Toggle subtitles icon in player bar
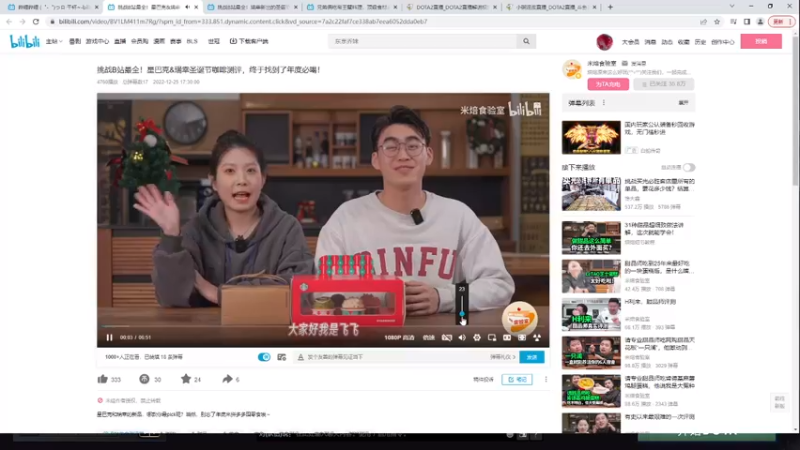 click(x=446, y=337)
